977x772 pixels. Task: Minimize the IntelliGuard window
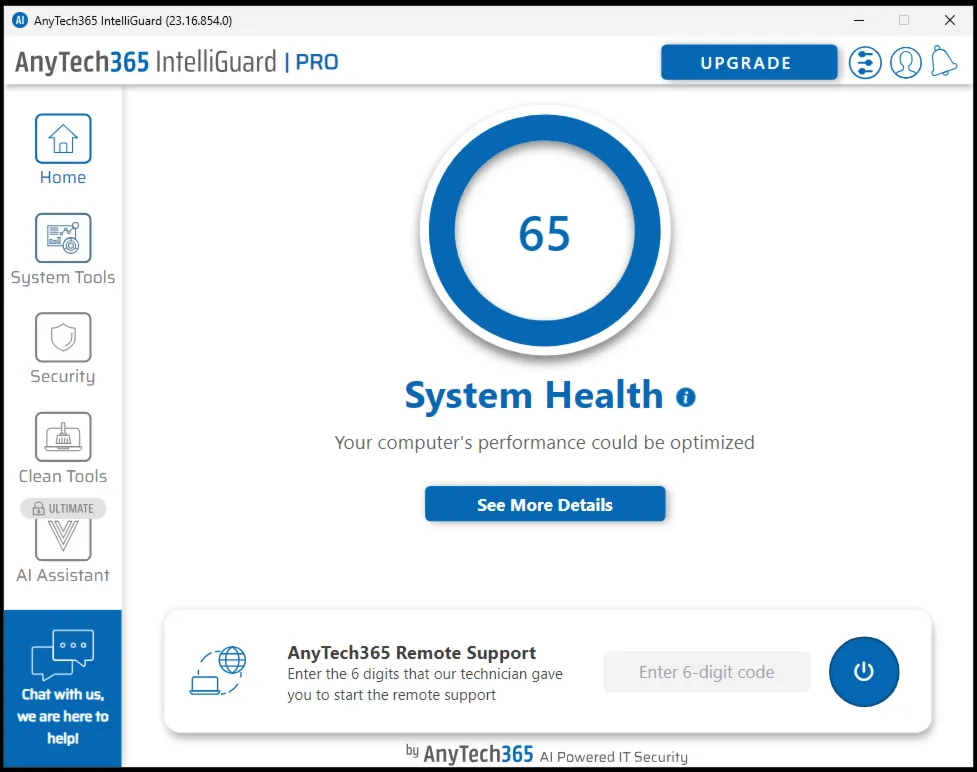coord(859,20)
